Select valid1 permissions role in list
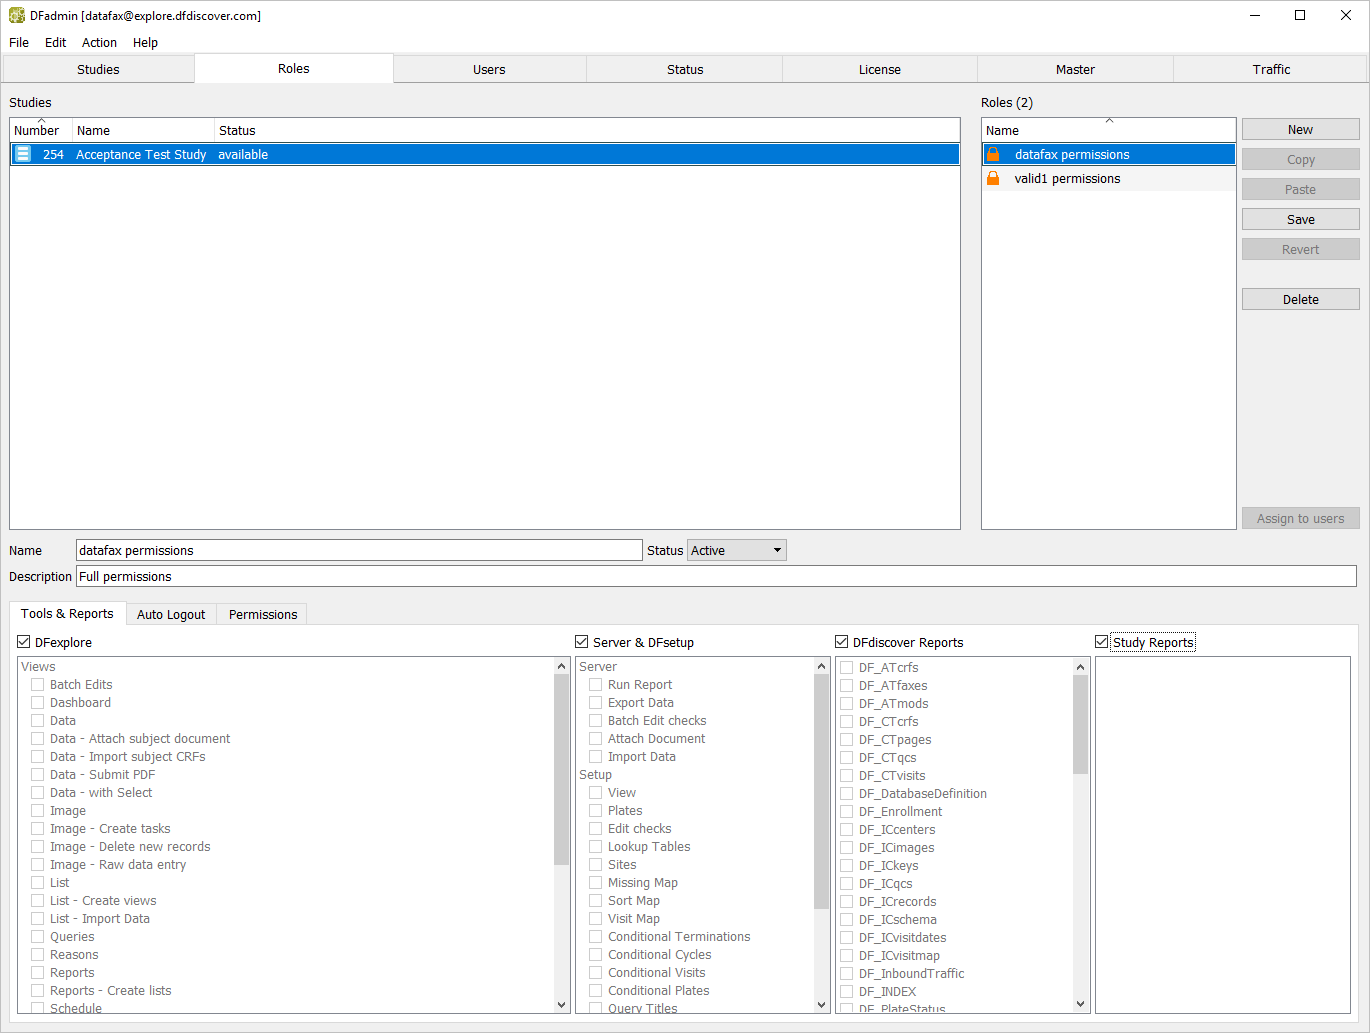1370x1033 pixels. click(1067, 178)
